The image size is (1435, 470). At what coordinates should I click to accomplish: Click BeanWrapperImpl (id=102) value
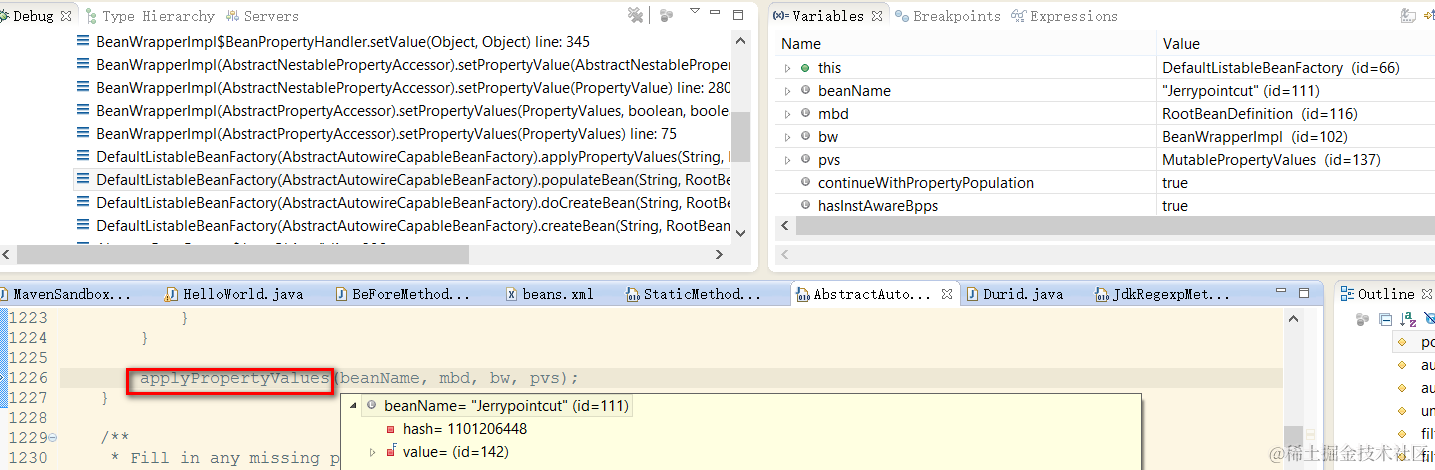(1254, 137)
